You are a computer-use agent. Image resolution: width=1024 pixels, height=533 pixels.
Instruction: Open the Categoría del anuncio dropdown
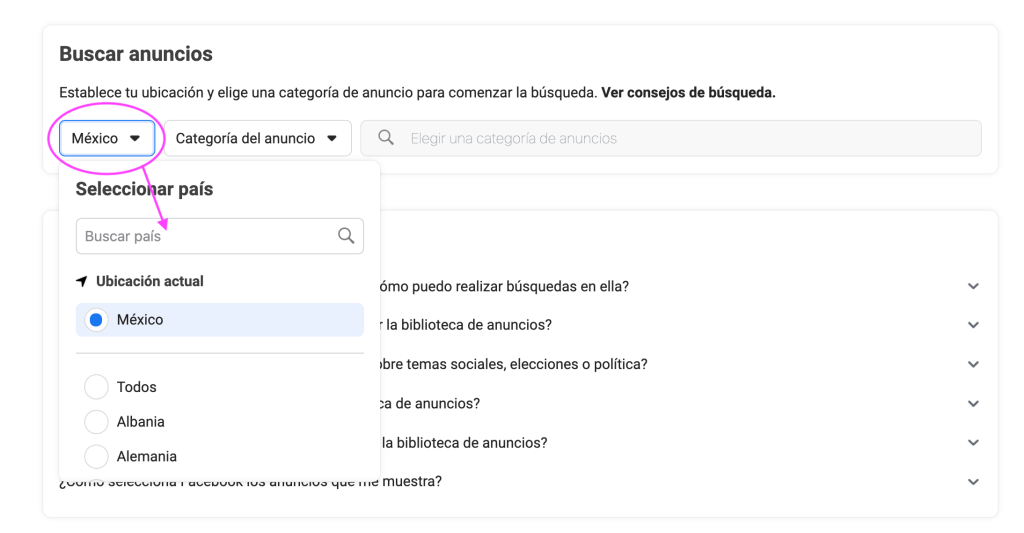tap(257, 138)
